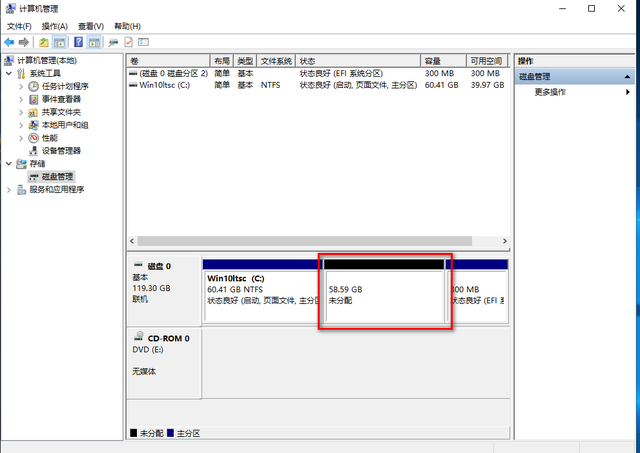The width and height of the screenshot is (640, 453).
Task: Click the 系统工具 tools icon
Action: pyautogui.click(x=21, y=73)
